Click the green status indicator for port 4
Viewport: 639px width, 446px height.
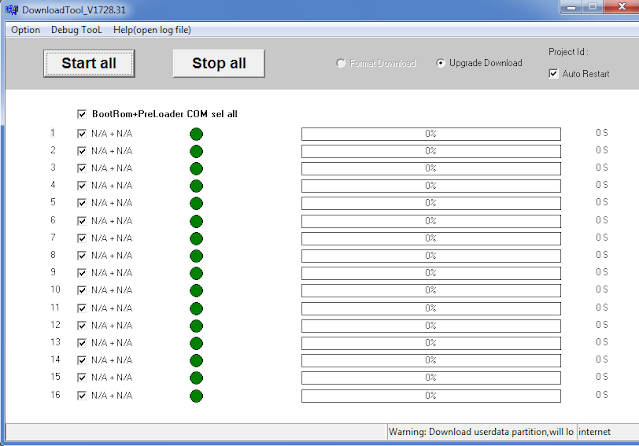[x=196, y=186]
